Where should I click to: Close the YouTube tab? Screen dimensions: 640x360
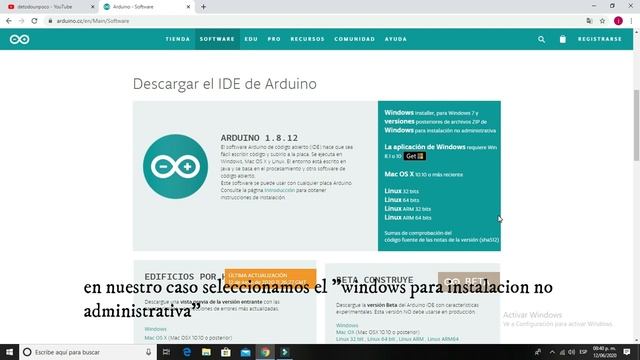pyautogui.click(x=92, y=7)
